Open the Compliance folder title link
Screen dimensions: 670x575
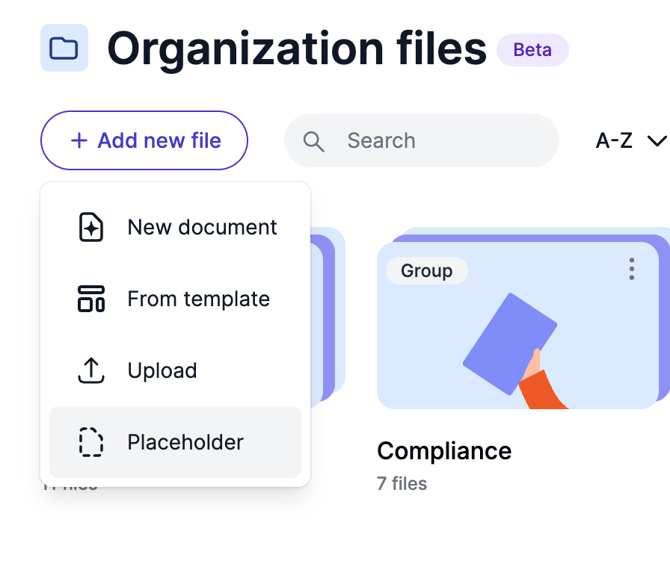point(444,451)
